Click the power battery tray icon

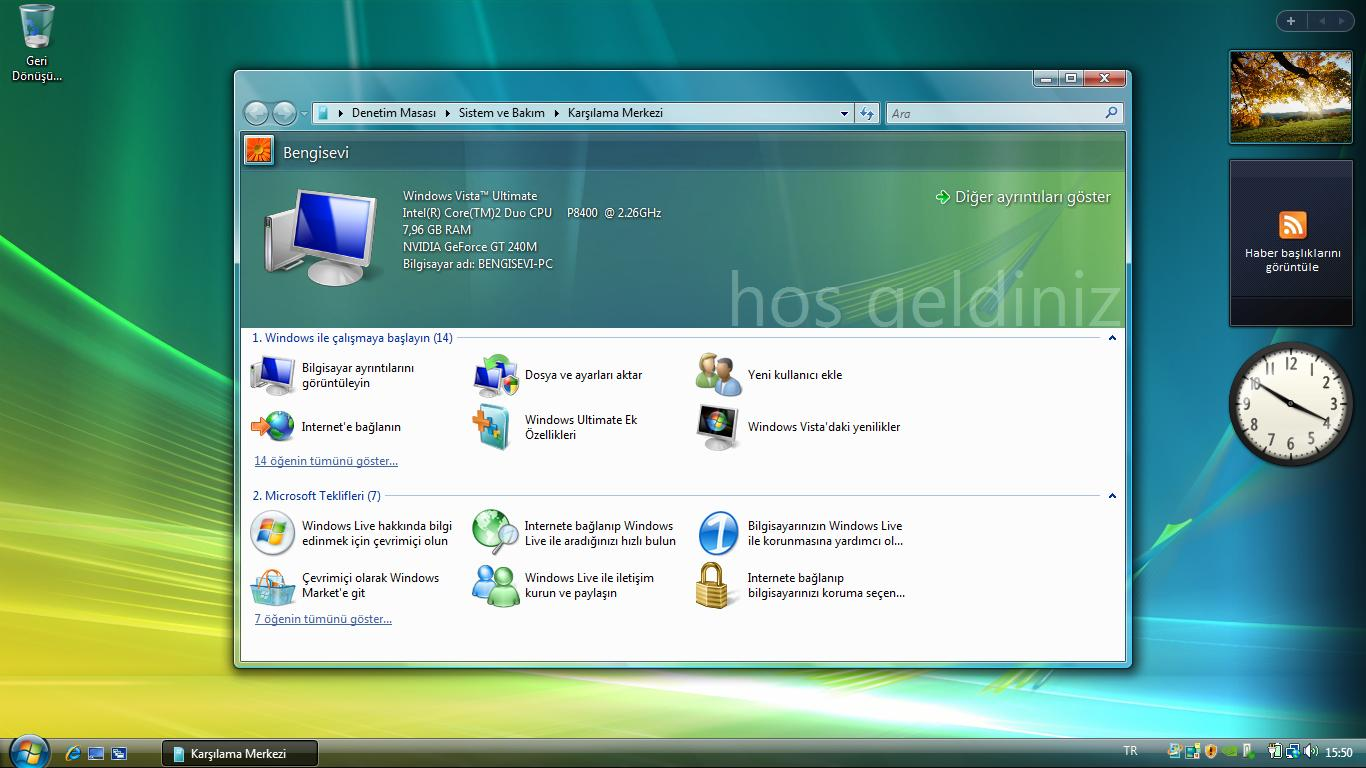(1275, 752)
